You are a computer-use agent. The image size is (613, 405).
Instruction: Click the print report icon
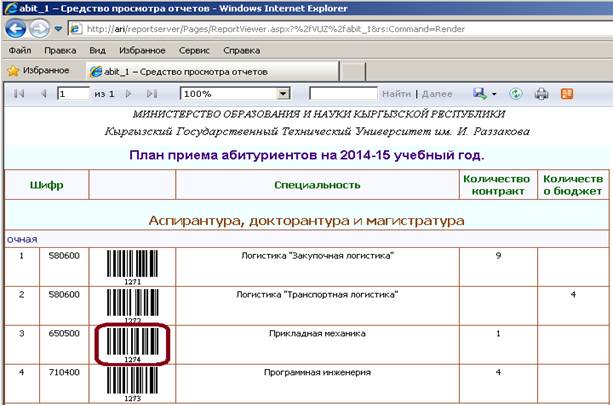[x=541, y=94]
